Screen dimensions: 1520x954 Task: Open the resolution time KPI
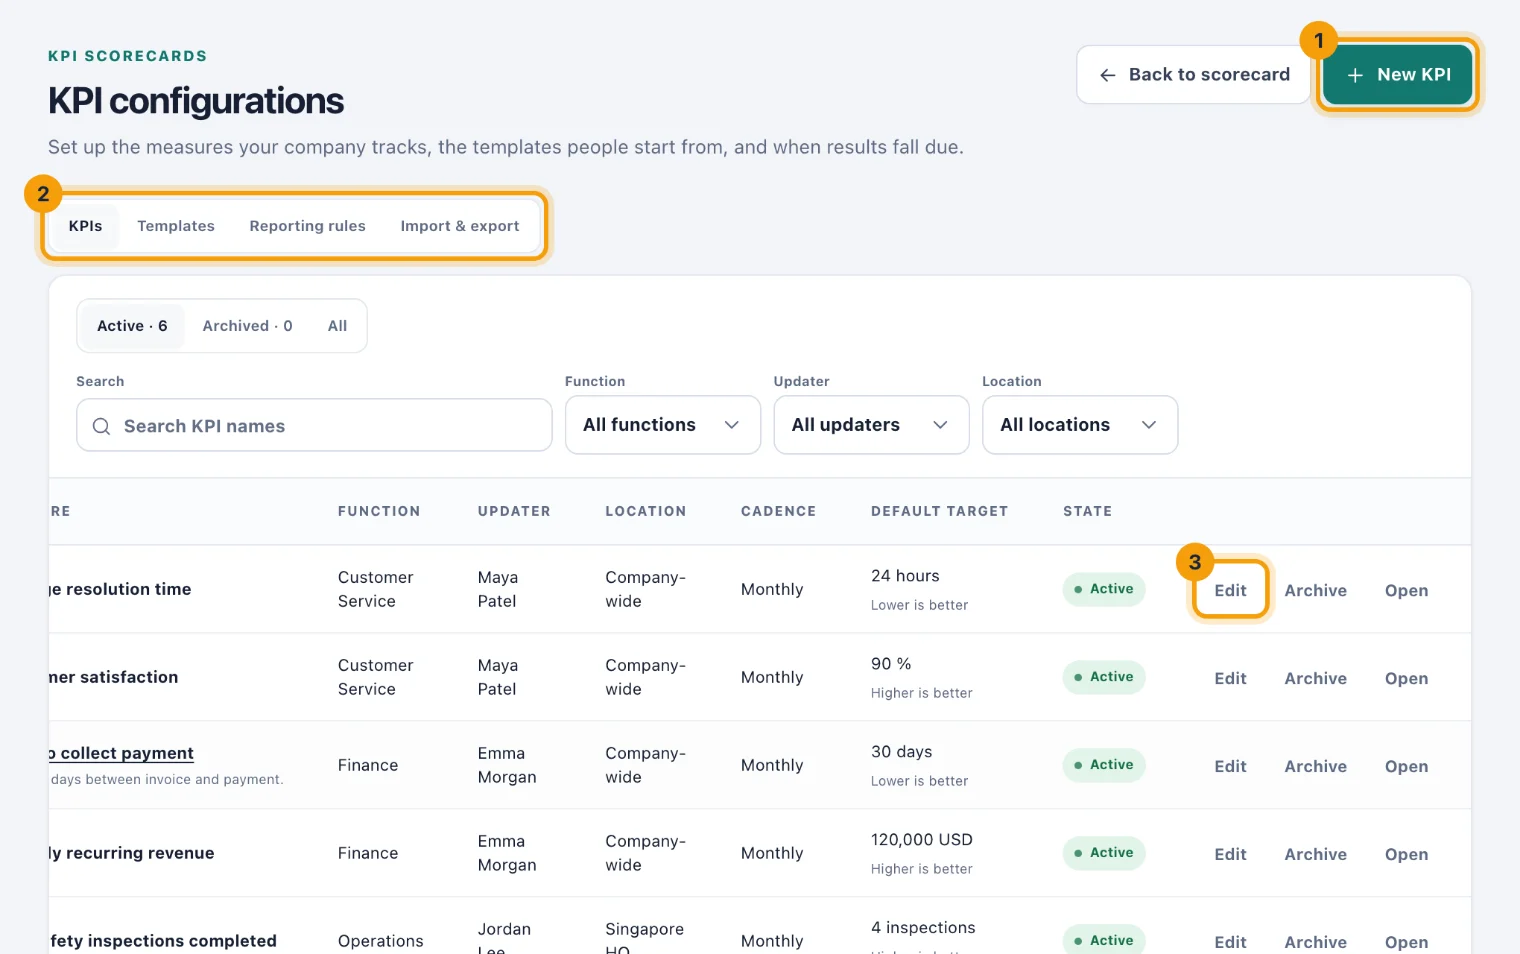(1406, 590)
